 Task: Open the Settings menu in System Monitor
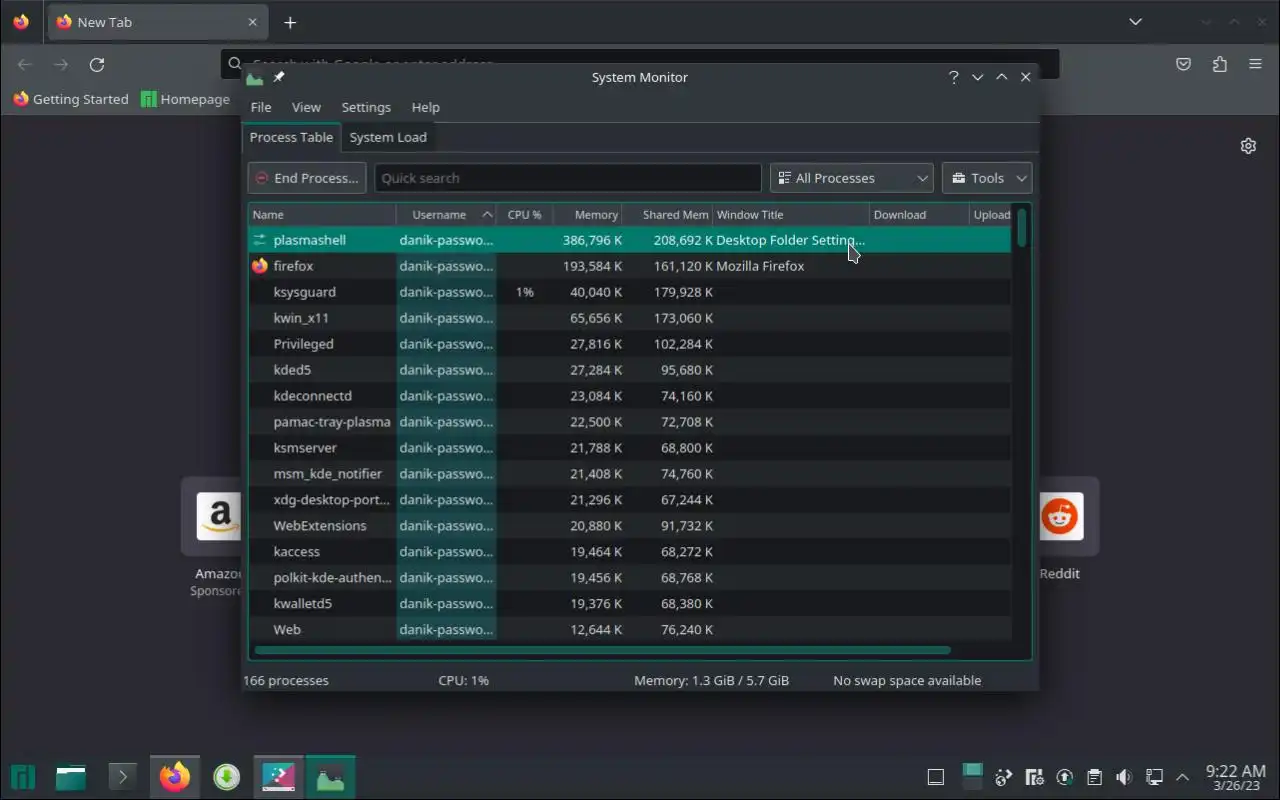[366, 107]
